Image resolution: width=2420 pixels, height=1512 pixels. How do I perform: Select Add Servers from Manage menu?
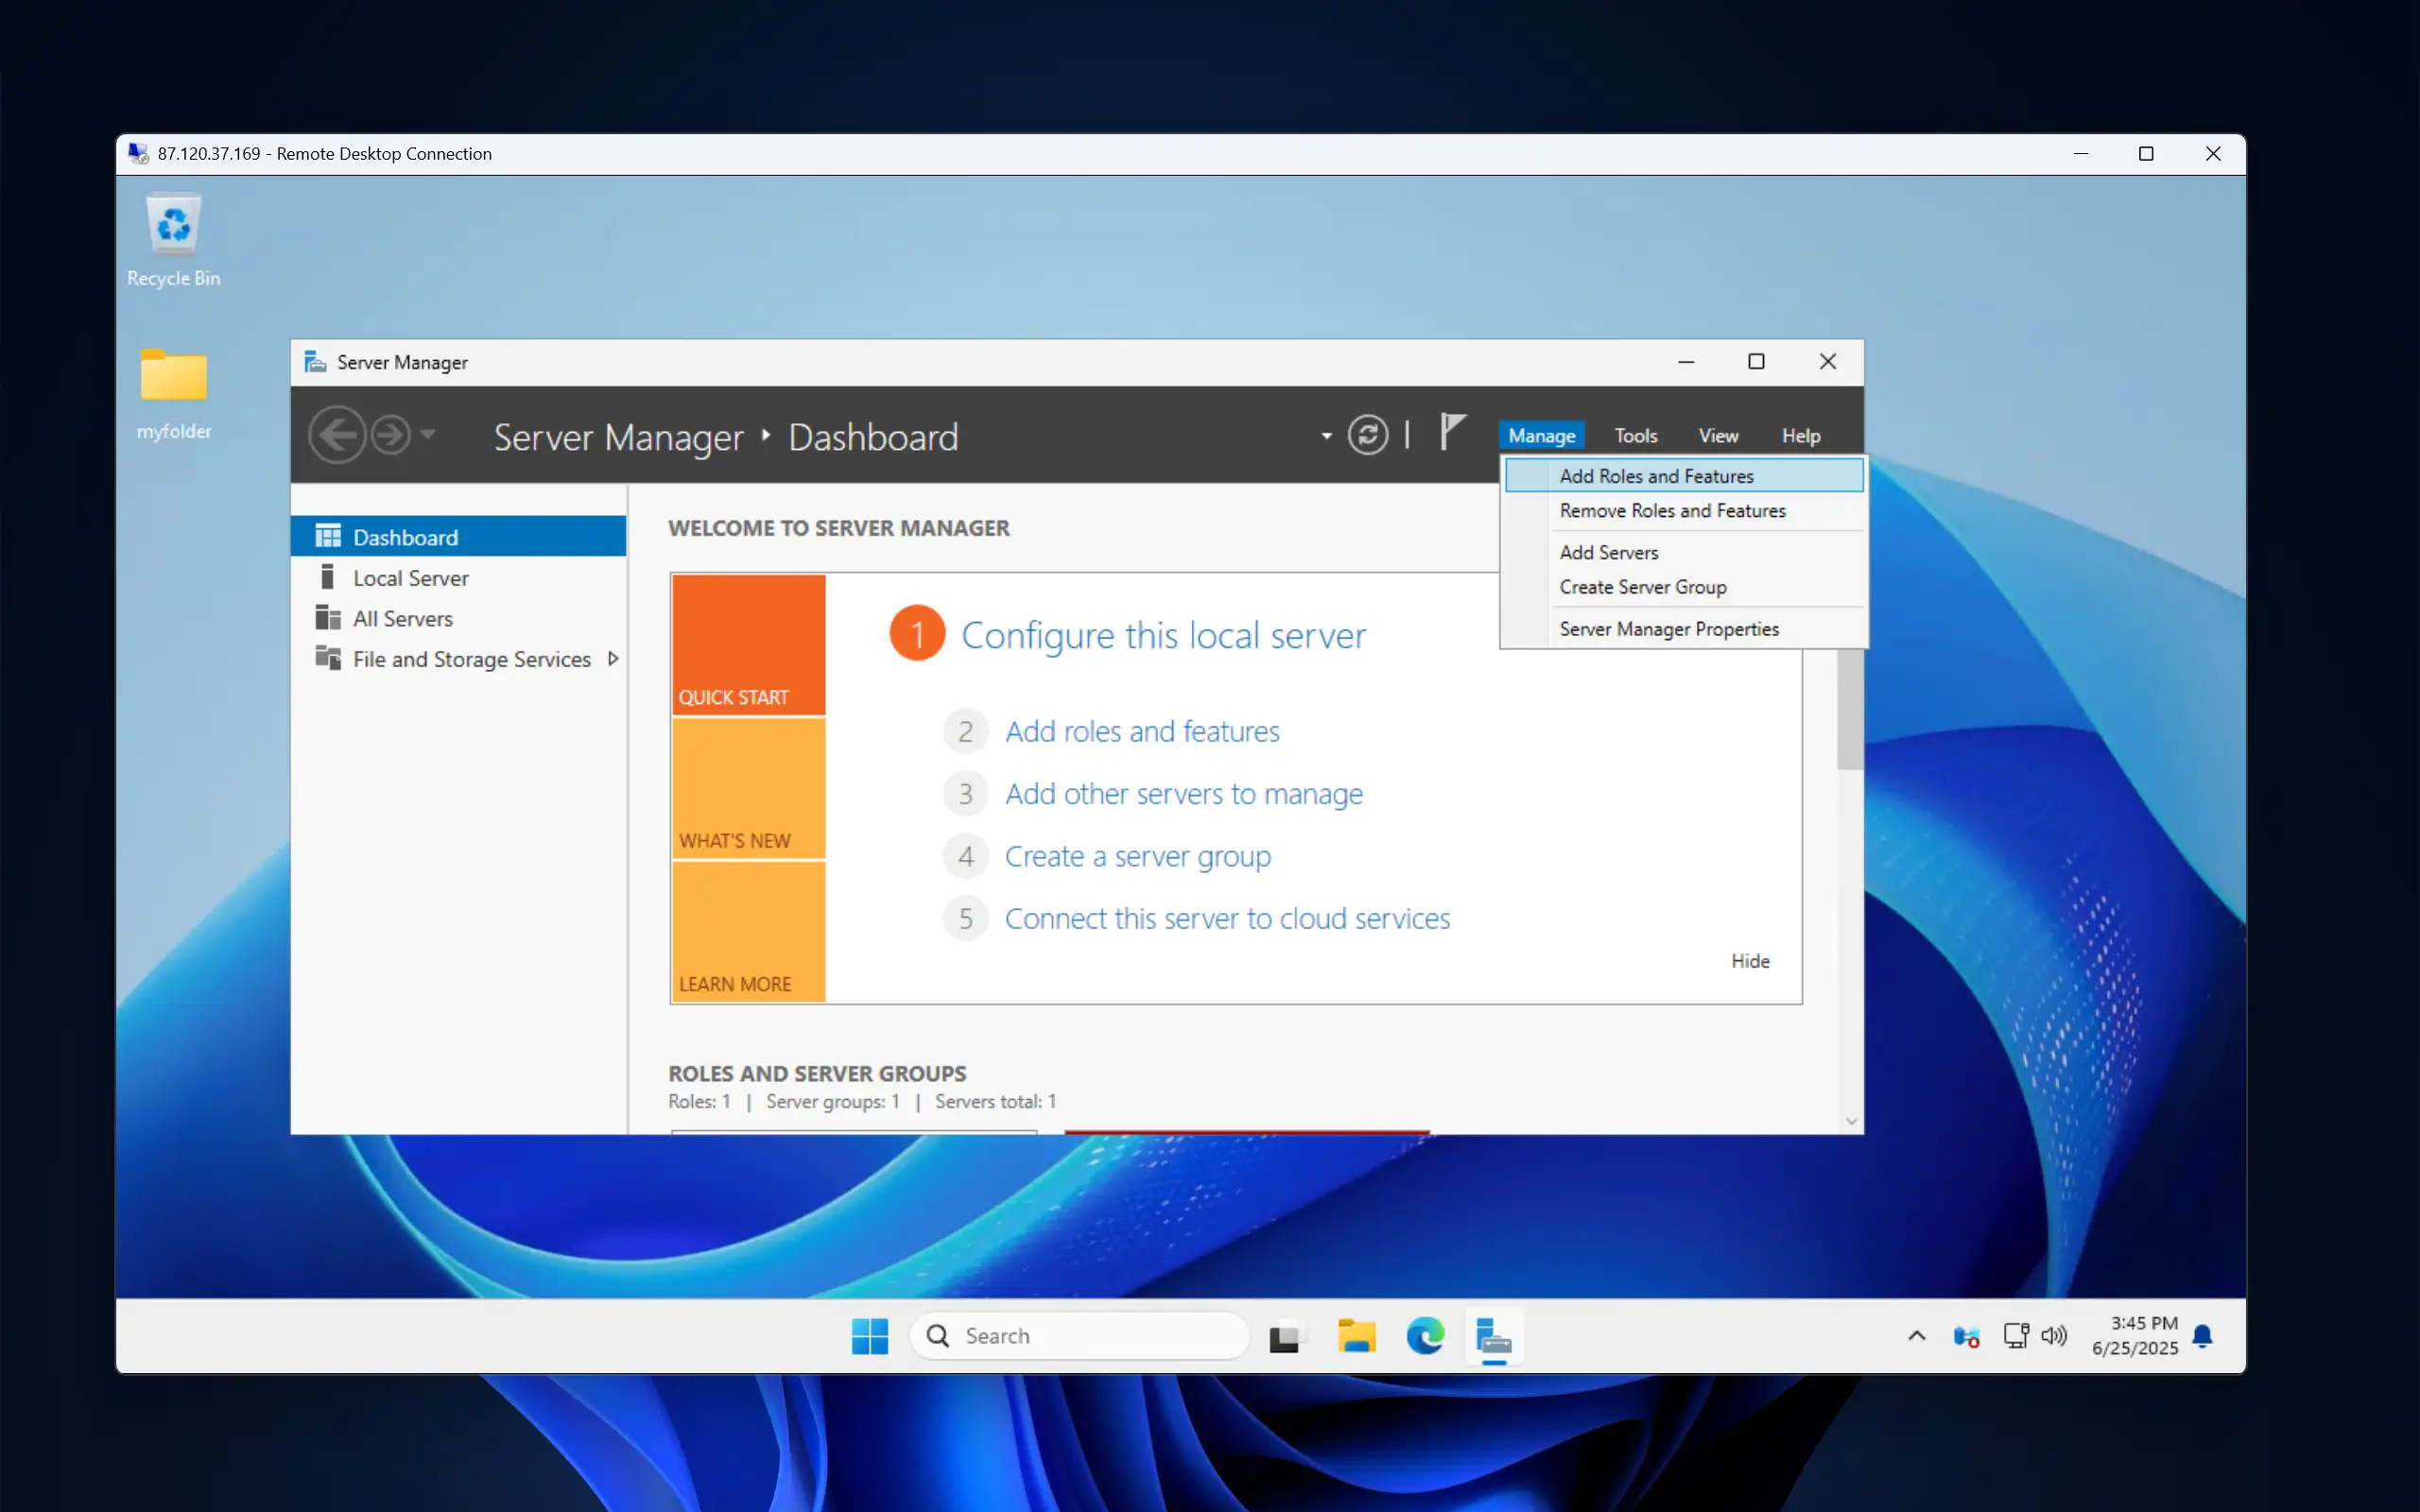point(1684,553)
